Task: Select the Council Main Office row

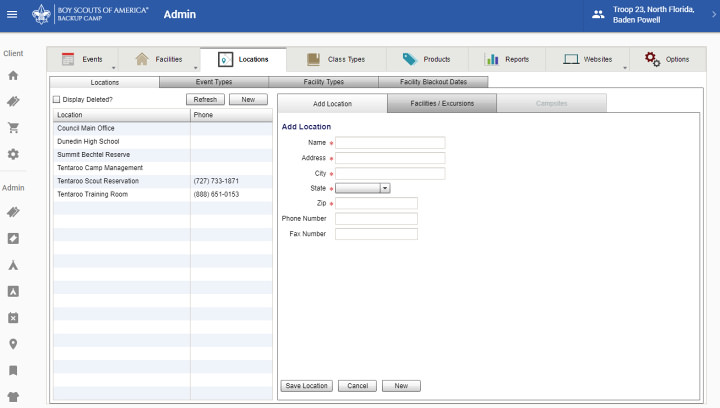Action: tap(163, 128)
